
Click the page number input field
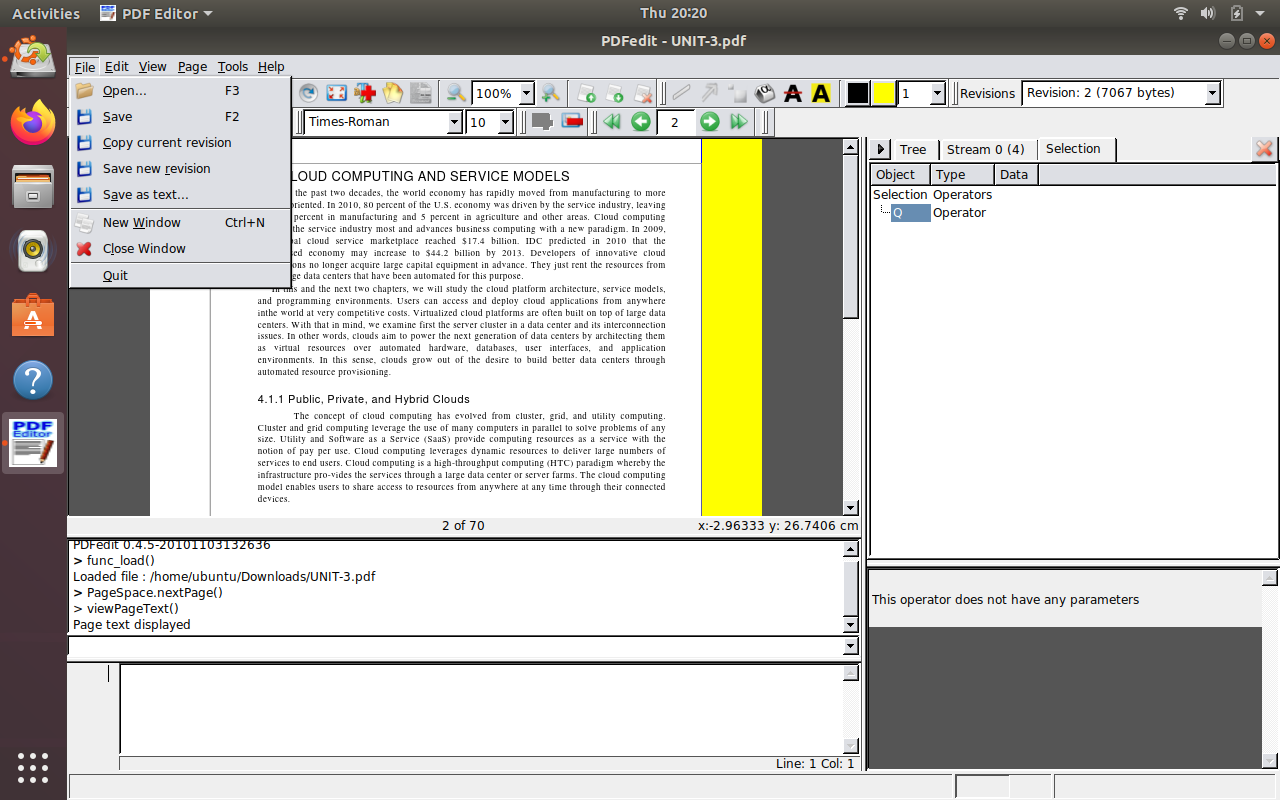click(675, 121)
